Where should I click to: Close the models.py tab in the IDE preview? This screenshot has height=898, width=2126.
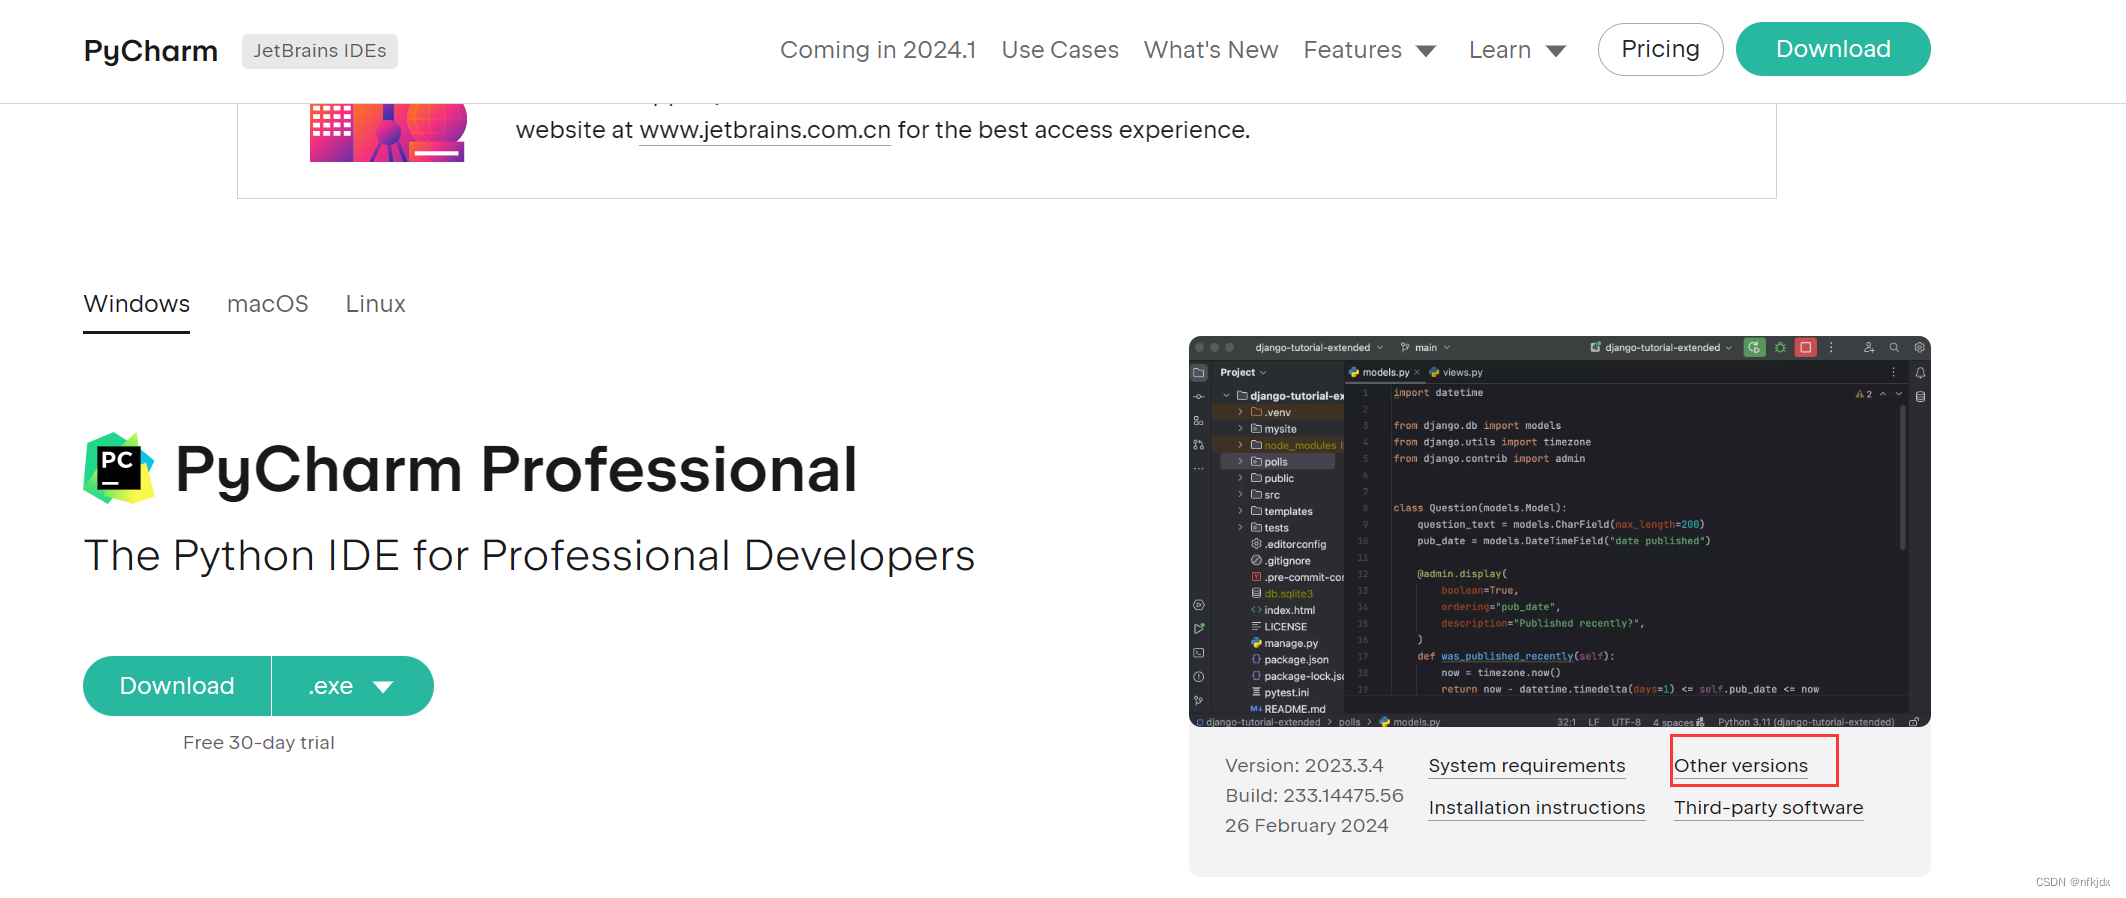click(x=1417, y=372)
